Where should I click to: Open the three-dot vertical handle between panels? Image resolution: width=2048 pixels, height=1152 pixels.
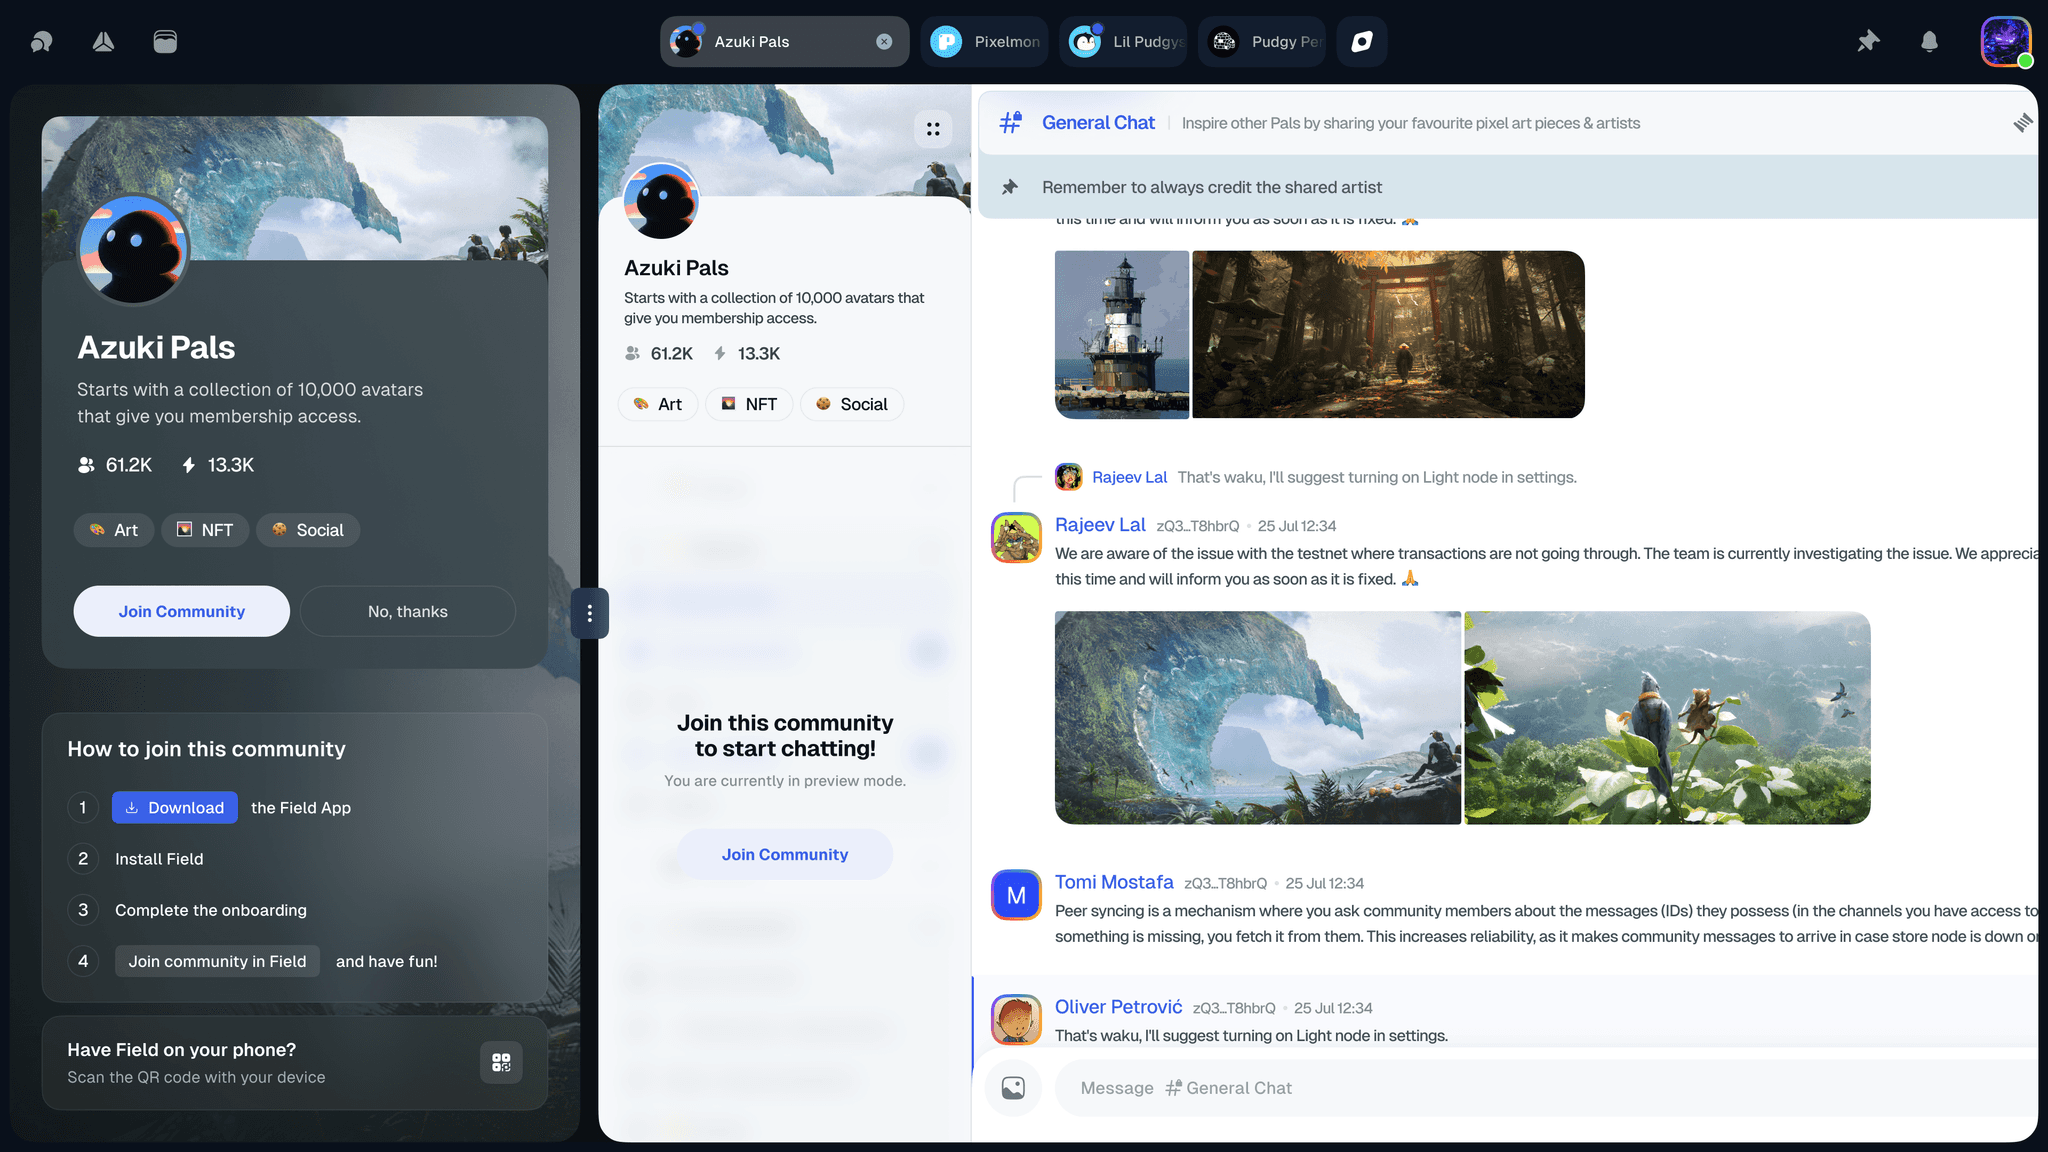tap(589, 613)
